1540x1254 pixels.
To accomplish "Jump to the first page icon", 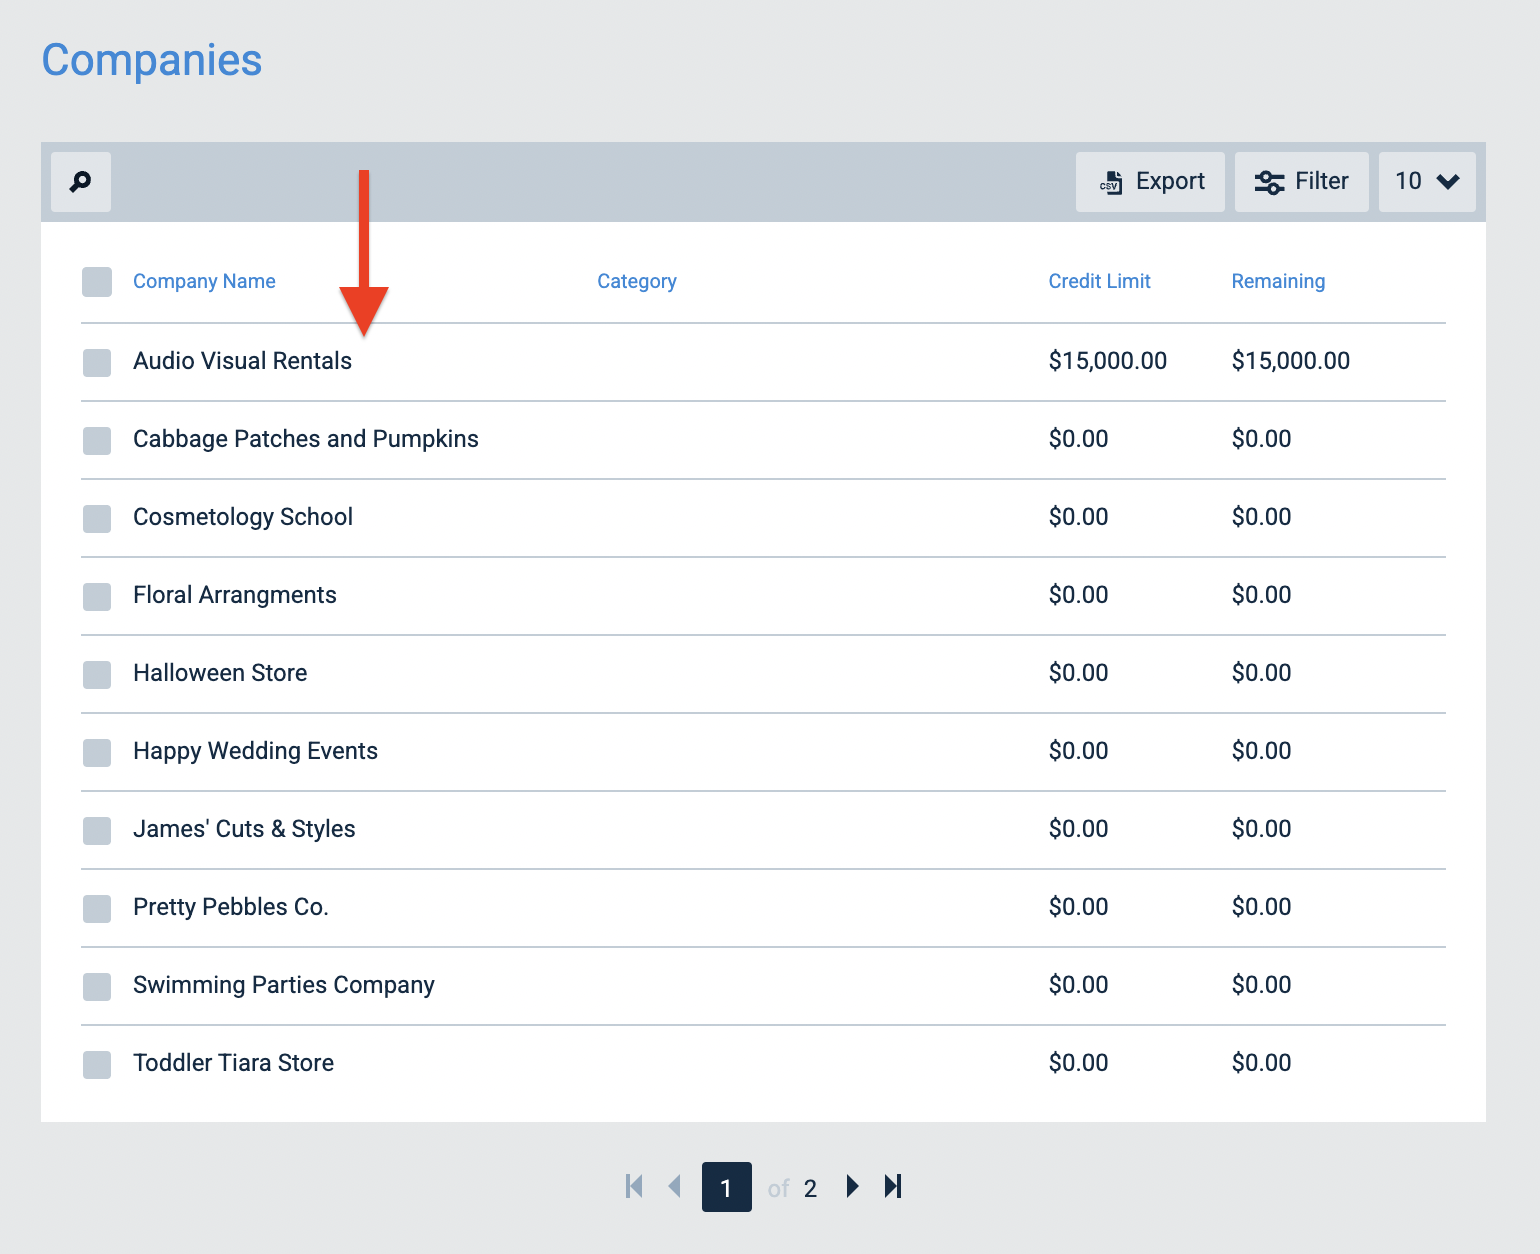I will (634, 1187).
